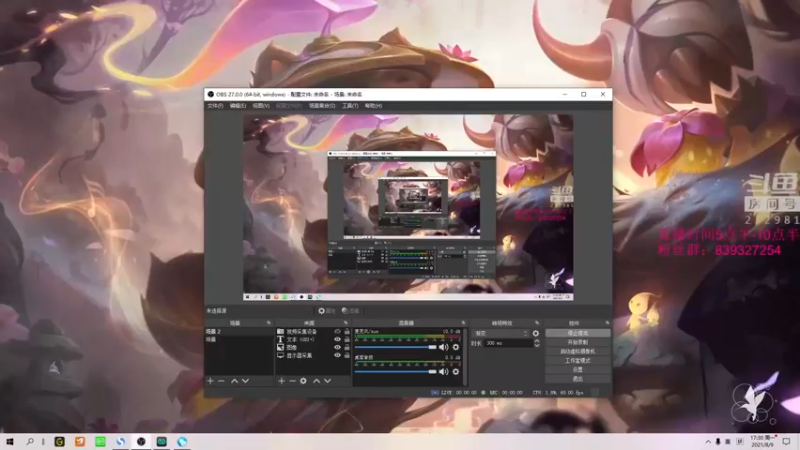Increase transition duration with the up arrow
The width and height of the screenshot is (800, 450).
537,341
